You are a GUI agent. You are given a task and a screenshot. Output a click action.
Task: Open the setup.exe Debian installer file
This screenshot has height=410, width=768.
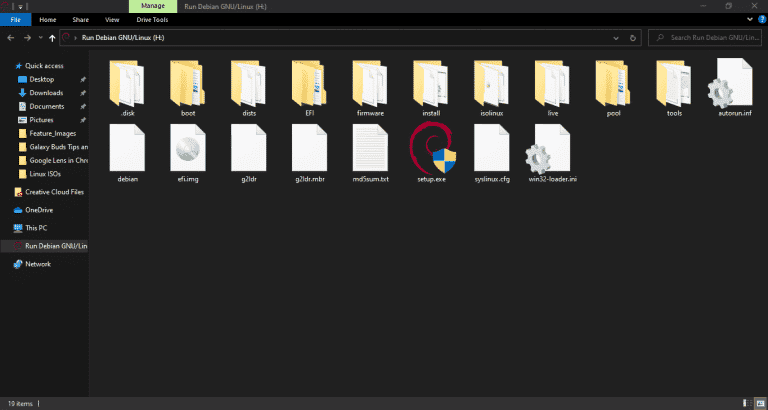pyautogui.click(x=429, y=152)
